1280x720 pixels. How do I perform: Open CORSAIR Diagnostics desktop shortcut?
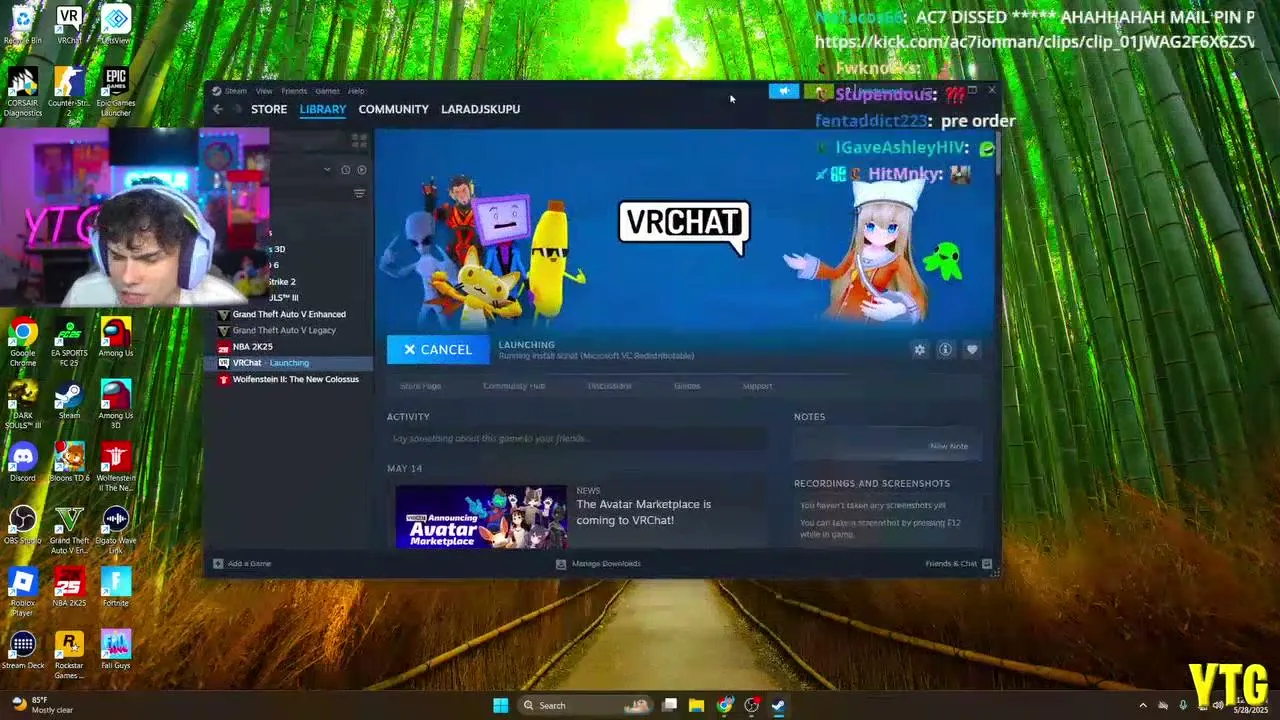pos(23,93)
